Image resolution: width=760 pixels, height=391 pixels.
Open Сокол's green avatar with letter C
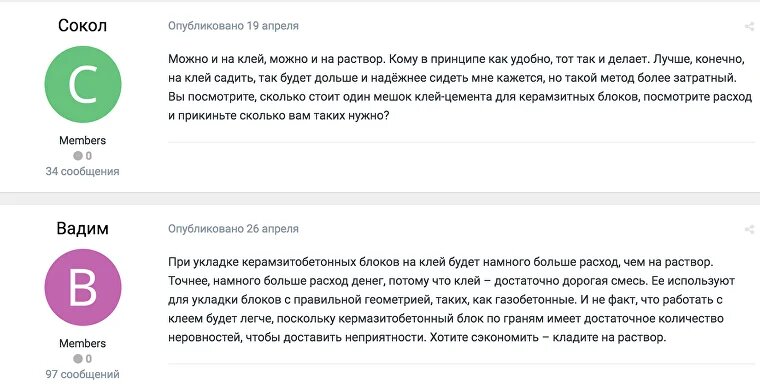pyautogui.click(x=83, y=84)
